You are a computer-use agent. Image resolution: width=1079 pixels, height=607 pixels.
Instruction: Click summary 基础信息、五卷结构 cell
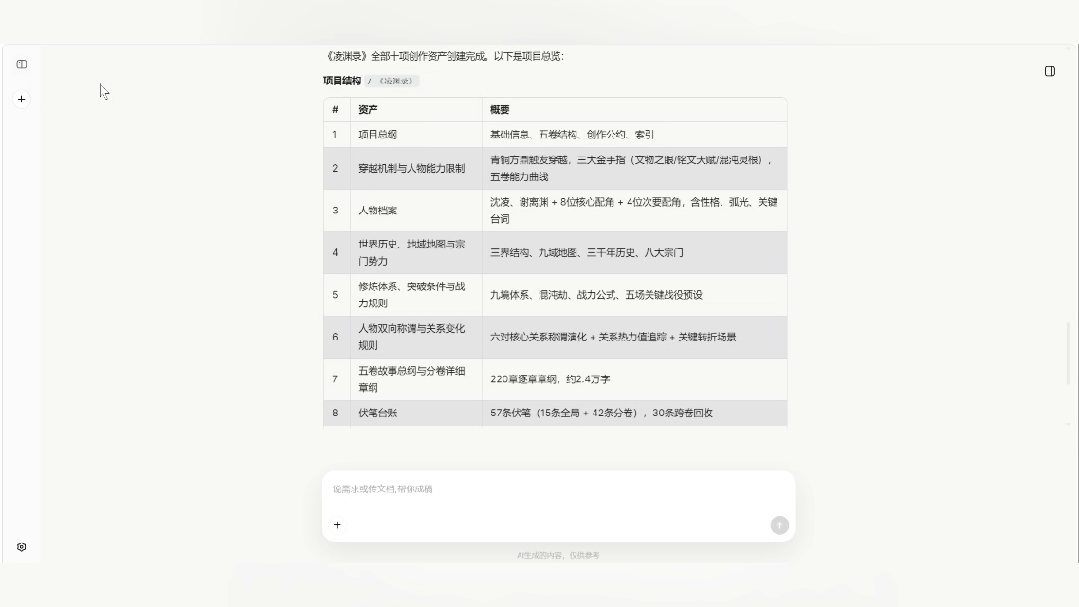tap(634, 134)
